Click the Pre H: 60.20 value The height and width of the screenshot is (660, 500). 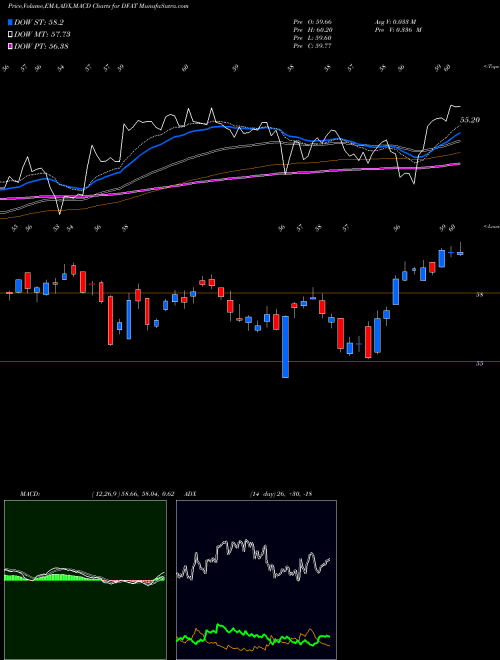[x=313, y=30]
